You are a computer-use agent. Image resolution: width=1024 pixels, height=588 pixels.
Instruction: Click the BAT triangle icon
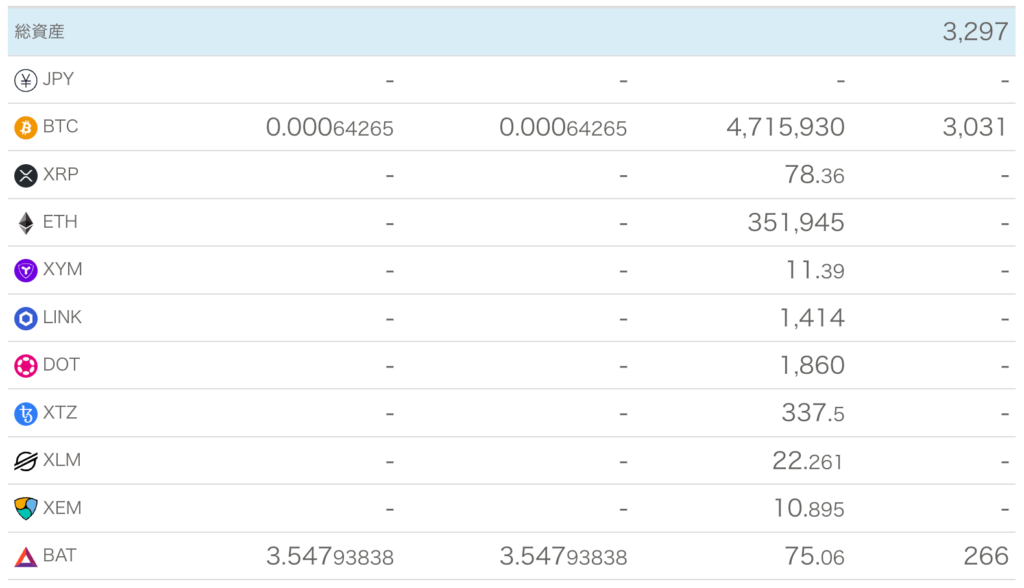coord(25,557)
